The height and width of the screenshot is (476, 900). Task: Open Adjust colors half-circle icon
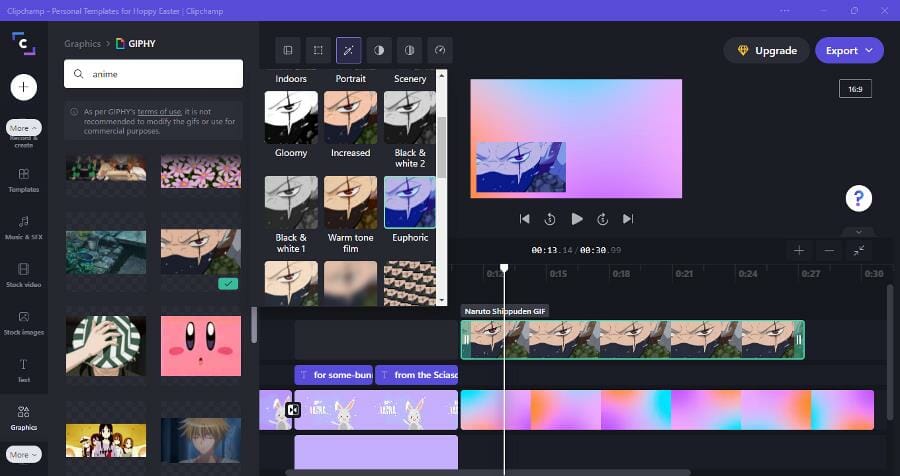click(x=379, y=51)
